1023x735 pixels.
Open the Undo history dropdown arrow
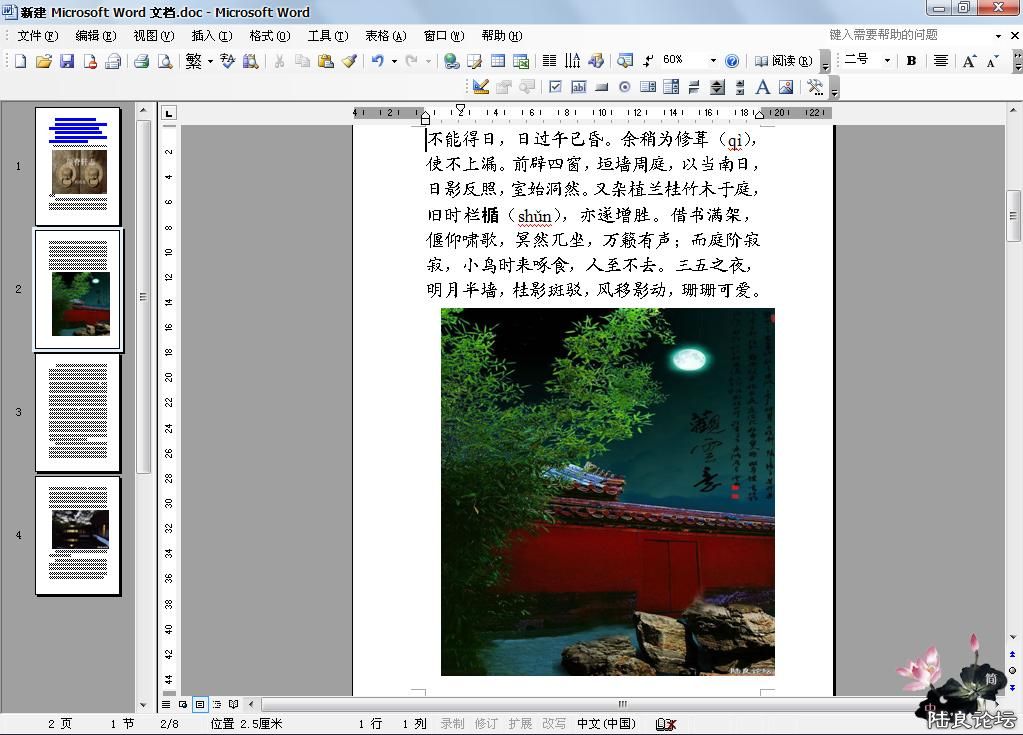click(394, 61)
